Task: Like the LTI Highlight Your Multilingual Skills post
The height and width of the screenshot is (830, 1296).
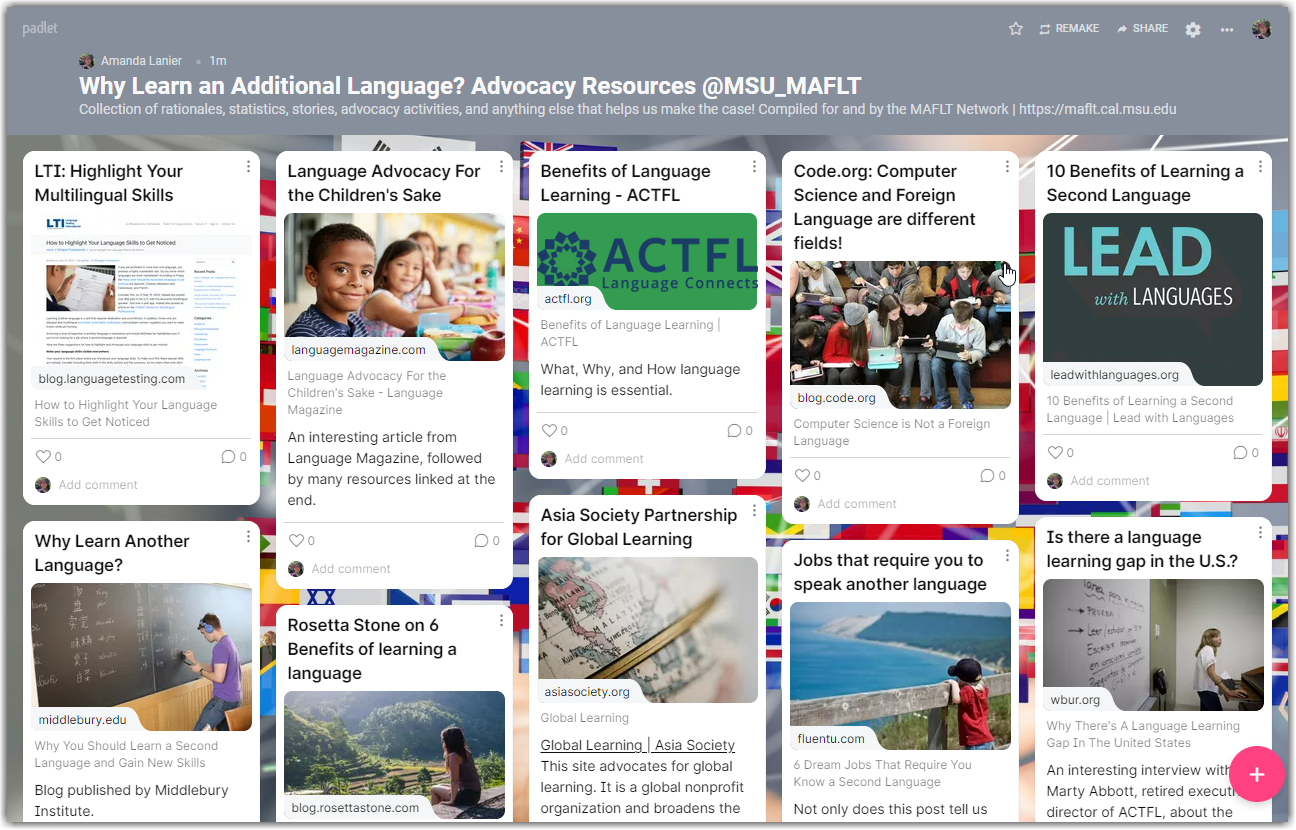Action: click(43, 457)
